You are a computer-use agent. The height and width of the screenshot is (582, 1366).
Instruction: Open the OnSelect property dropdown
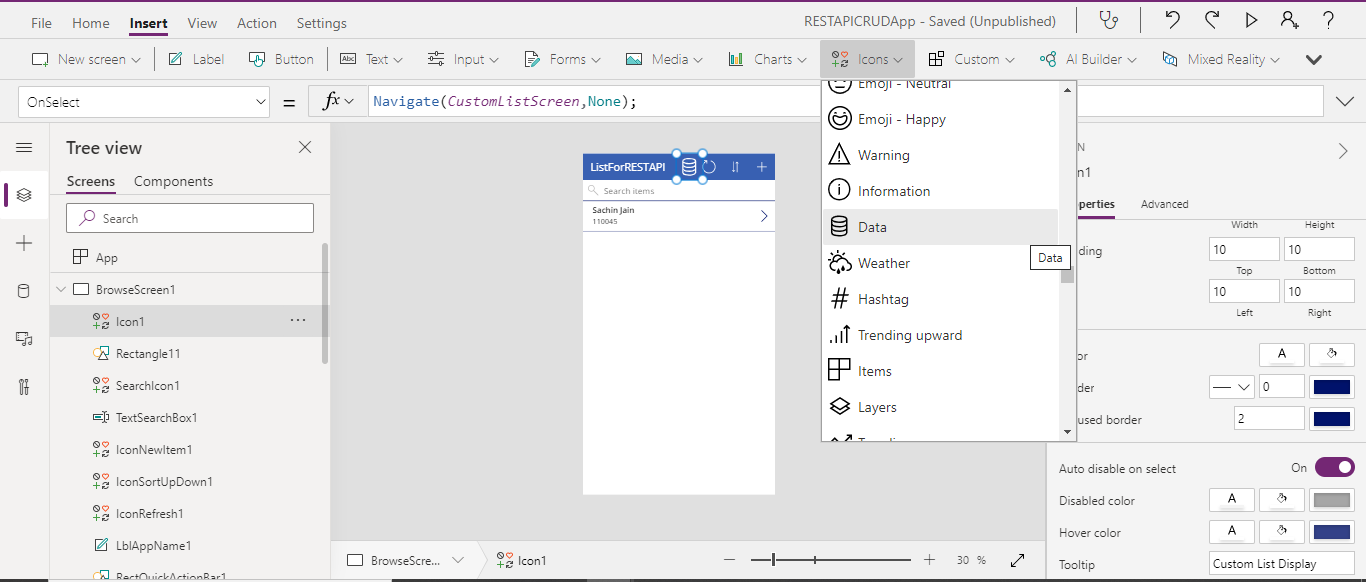143,101
